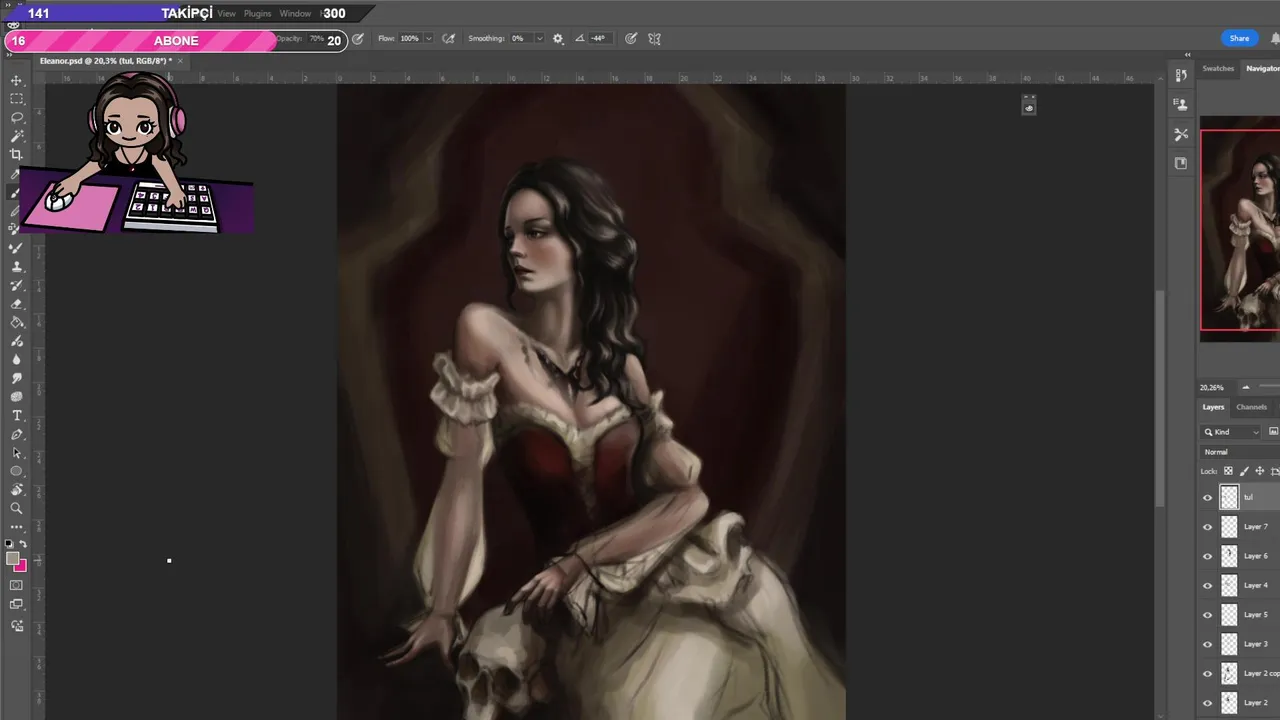This screenshot has width=1280, height=720.
Task: Switch to the Channels tab
Action: coord(1251,407)
